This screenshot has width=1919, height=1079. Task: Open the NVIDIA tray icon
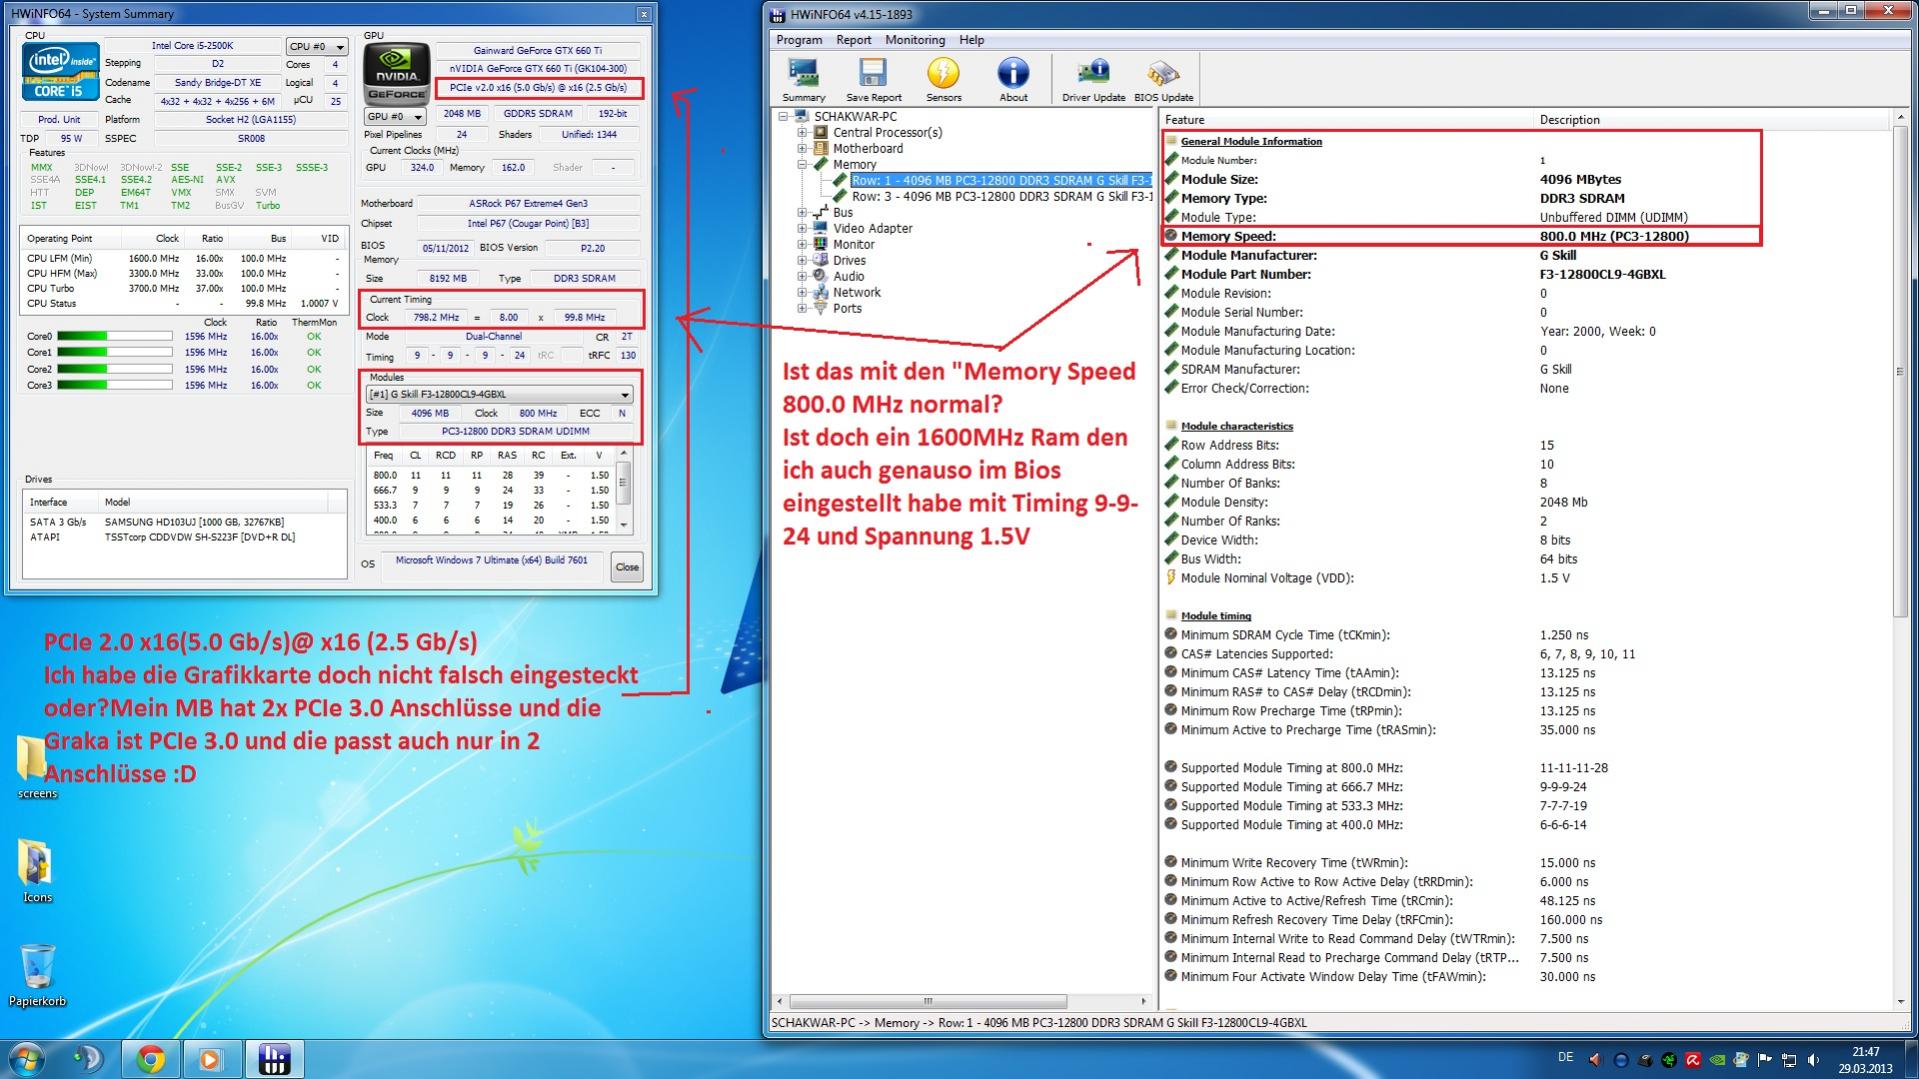pyautogui.click(x=1717, y=1060)
